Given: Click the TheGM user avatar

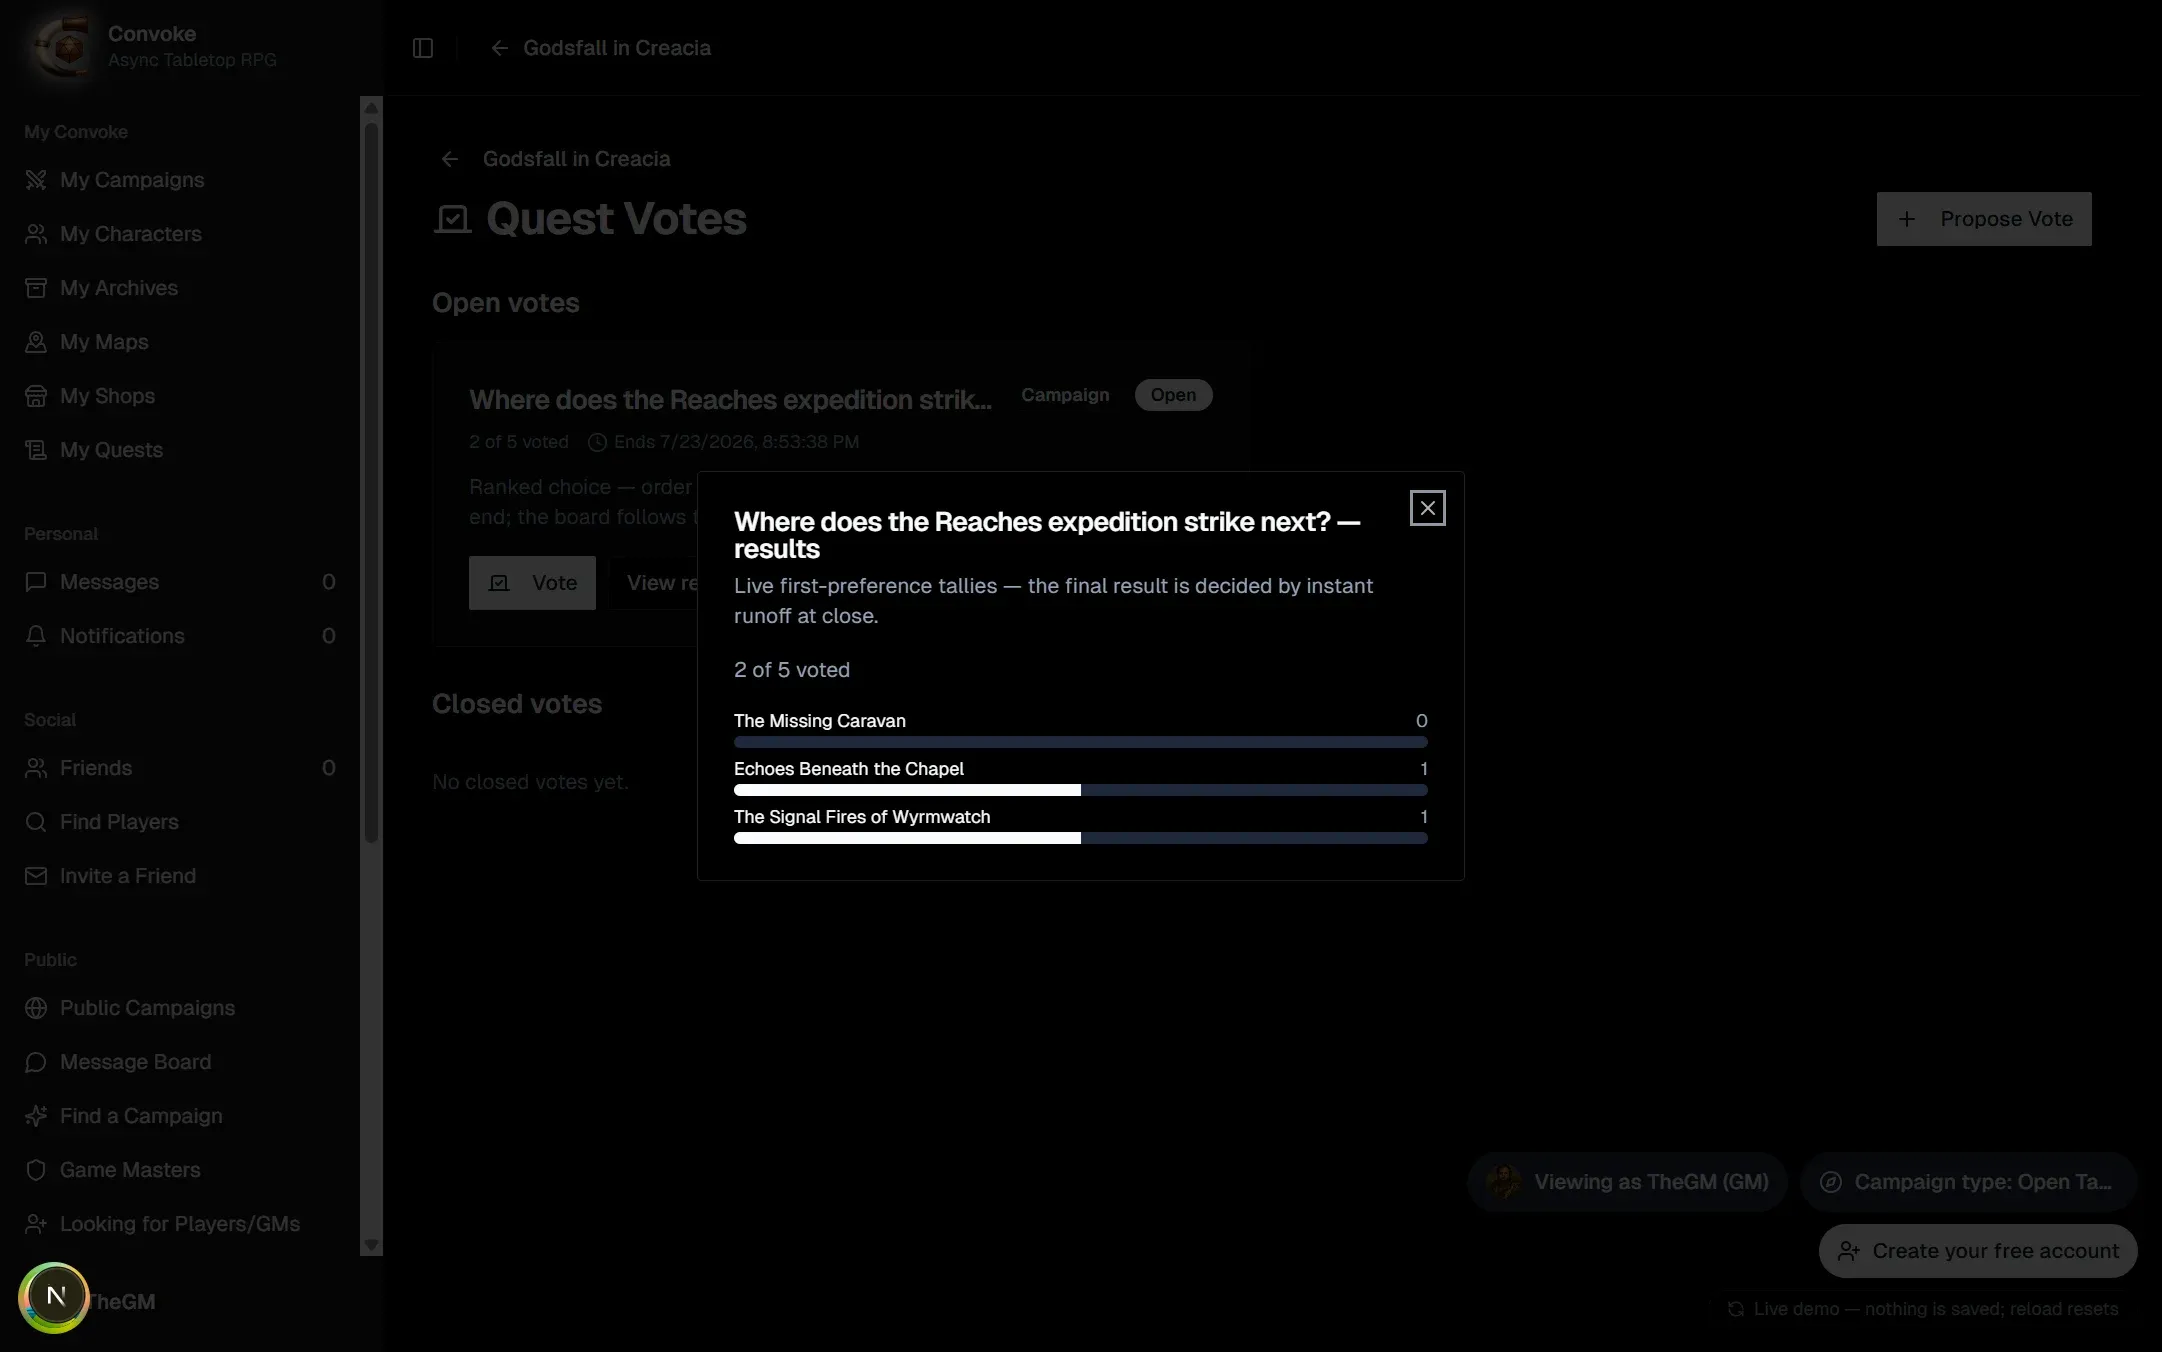Looking at the screenshot, I should (x=54, y=1297).
